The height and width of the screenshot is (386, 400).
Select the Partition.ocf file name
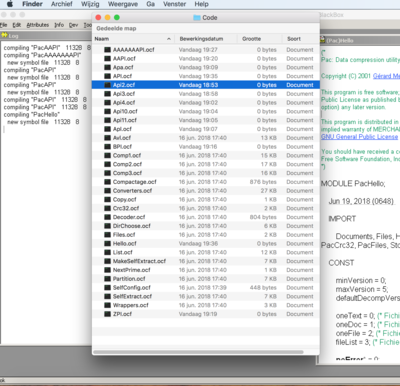point(129,279)
